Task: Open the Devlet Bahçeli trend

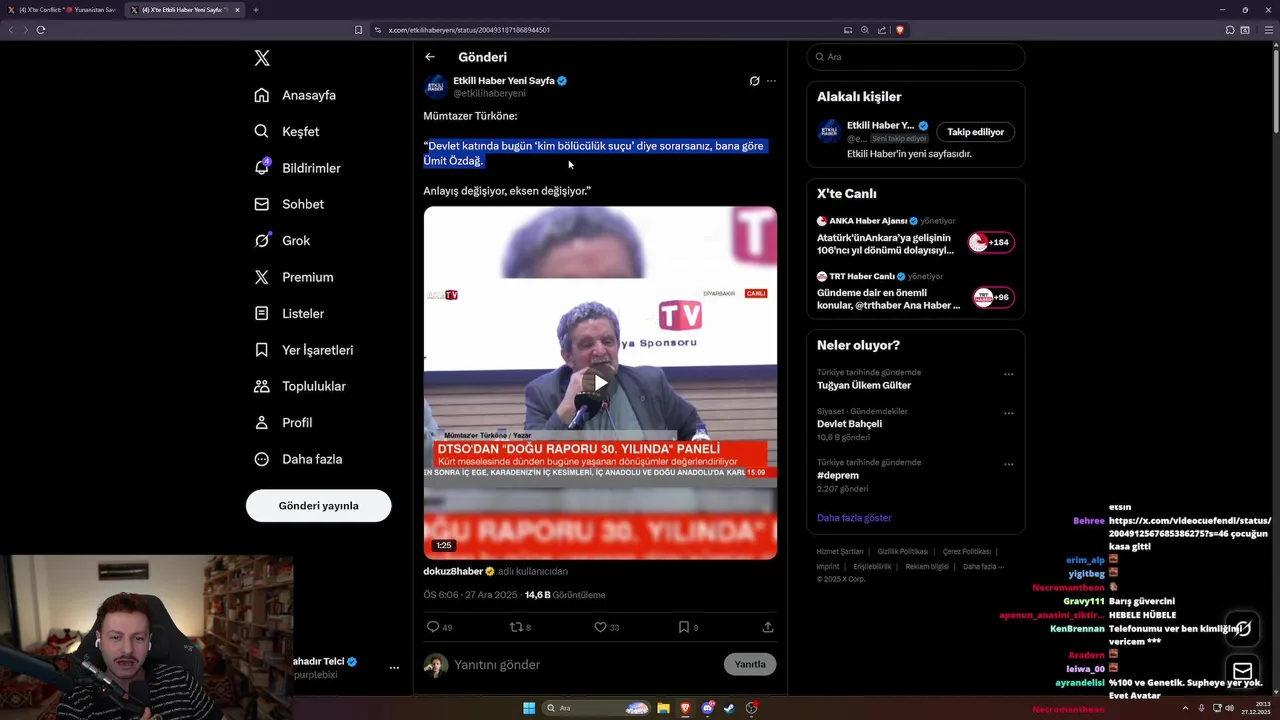Action: click(849, 423)
